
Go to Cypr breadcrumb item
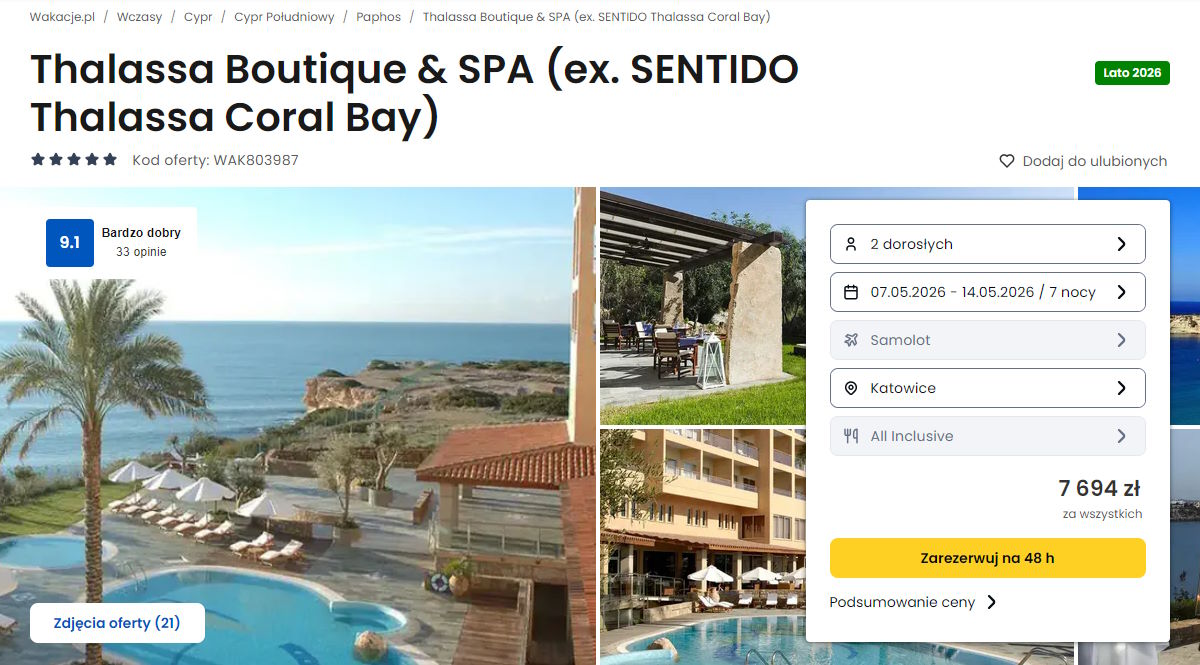click(x=198, y=17)
